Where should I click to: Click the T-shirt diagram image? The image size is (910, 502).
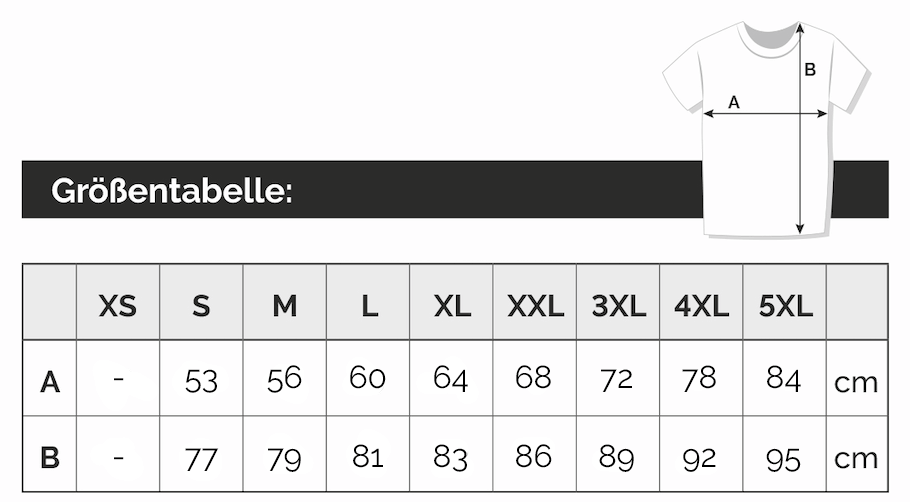[766, 125]
